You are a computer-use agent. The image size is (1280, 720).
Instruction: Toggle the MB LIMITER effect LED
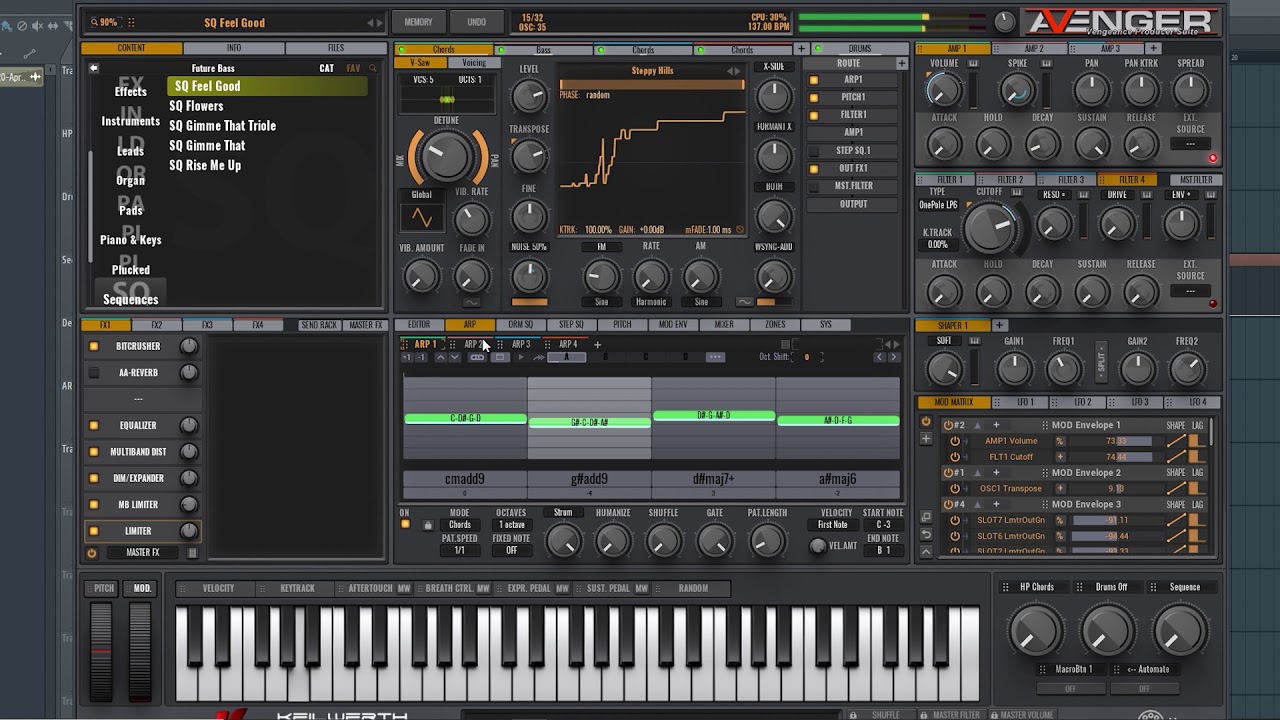(94, 505)
